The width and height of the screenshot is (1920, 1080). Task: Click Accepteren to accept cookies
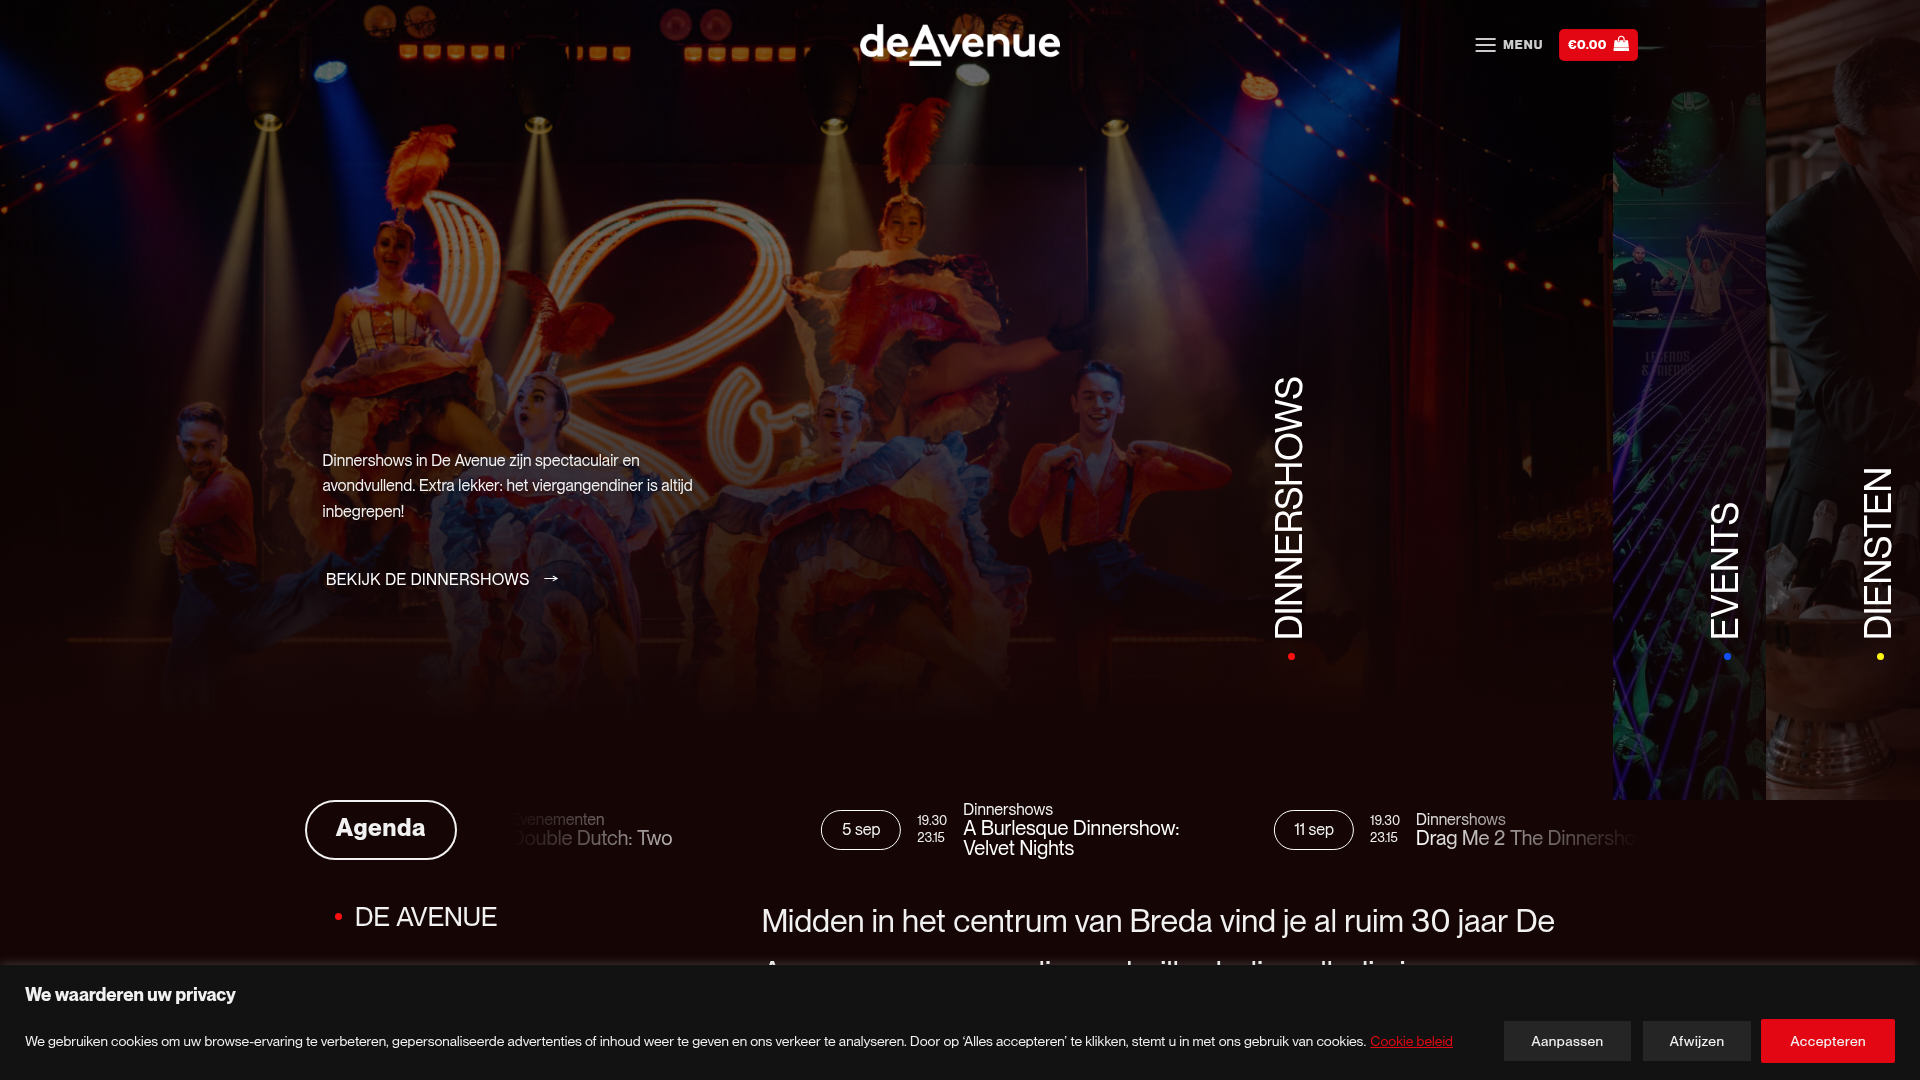click(1828, 1041)
